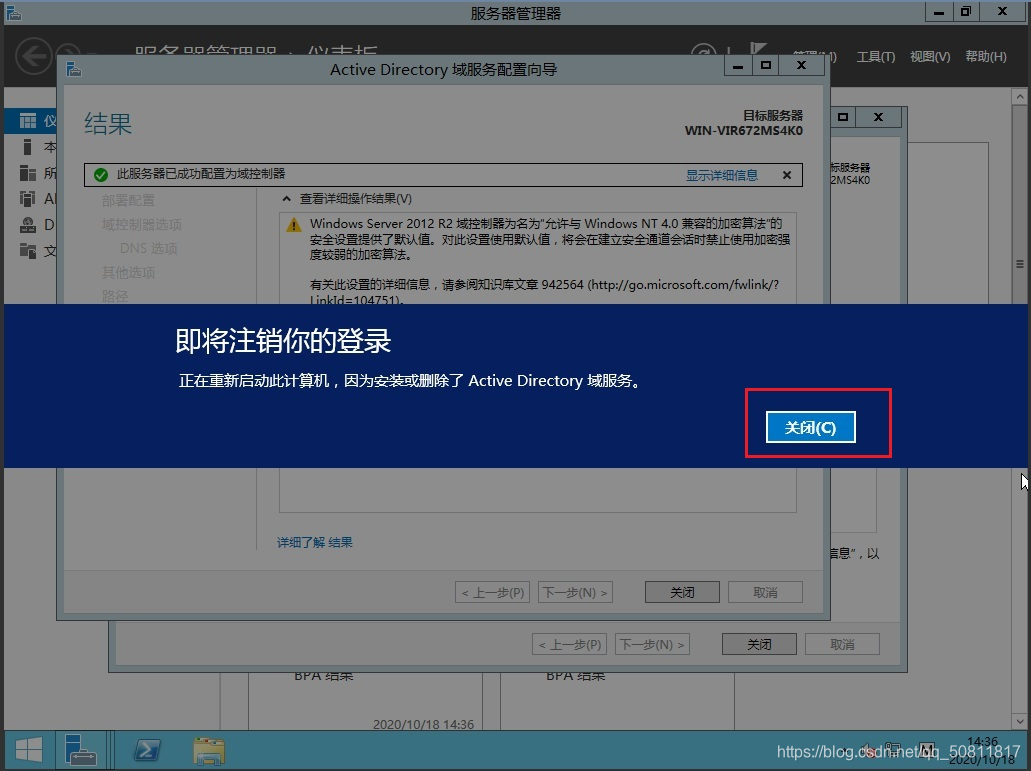Open Server Manager from the taskbar
1031x771 pixels.
81,751
